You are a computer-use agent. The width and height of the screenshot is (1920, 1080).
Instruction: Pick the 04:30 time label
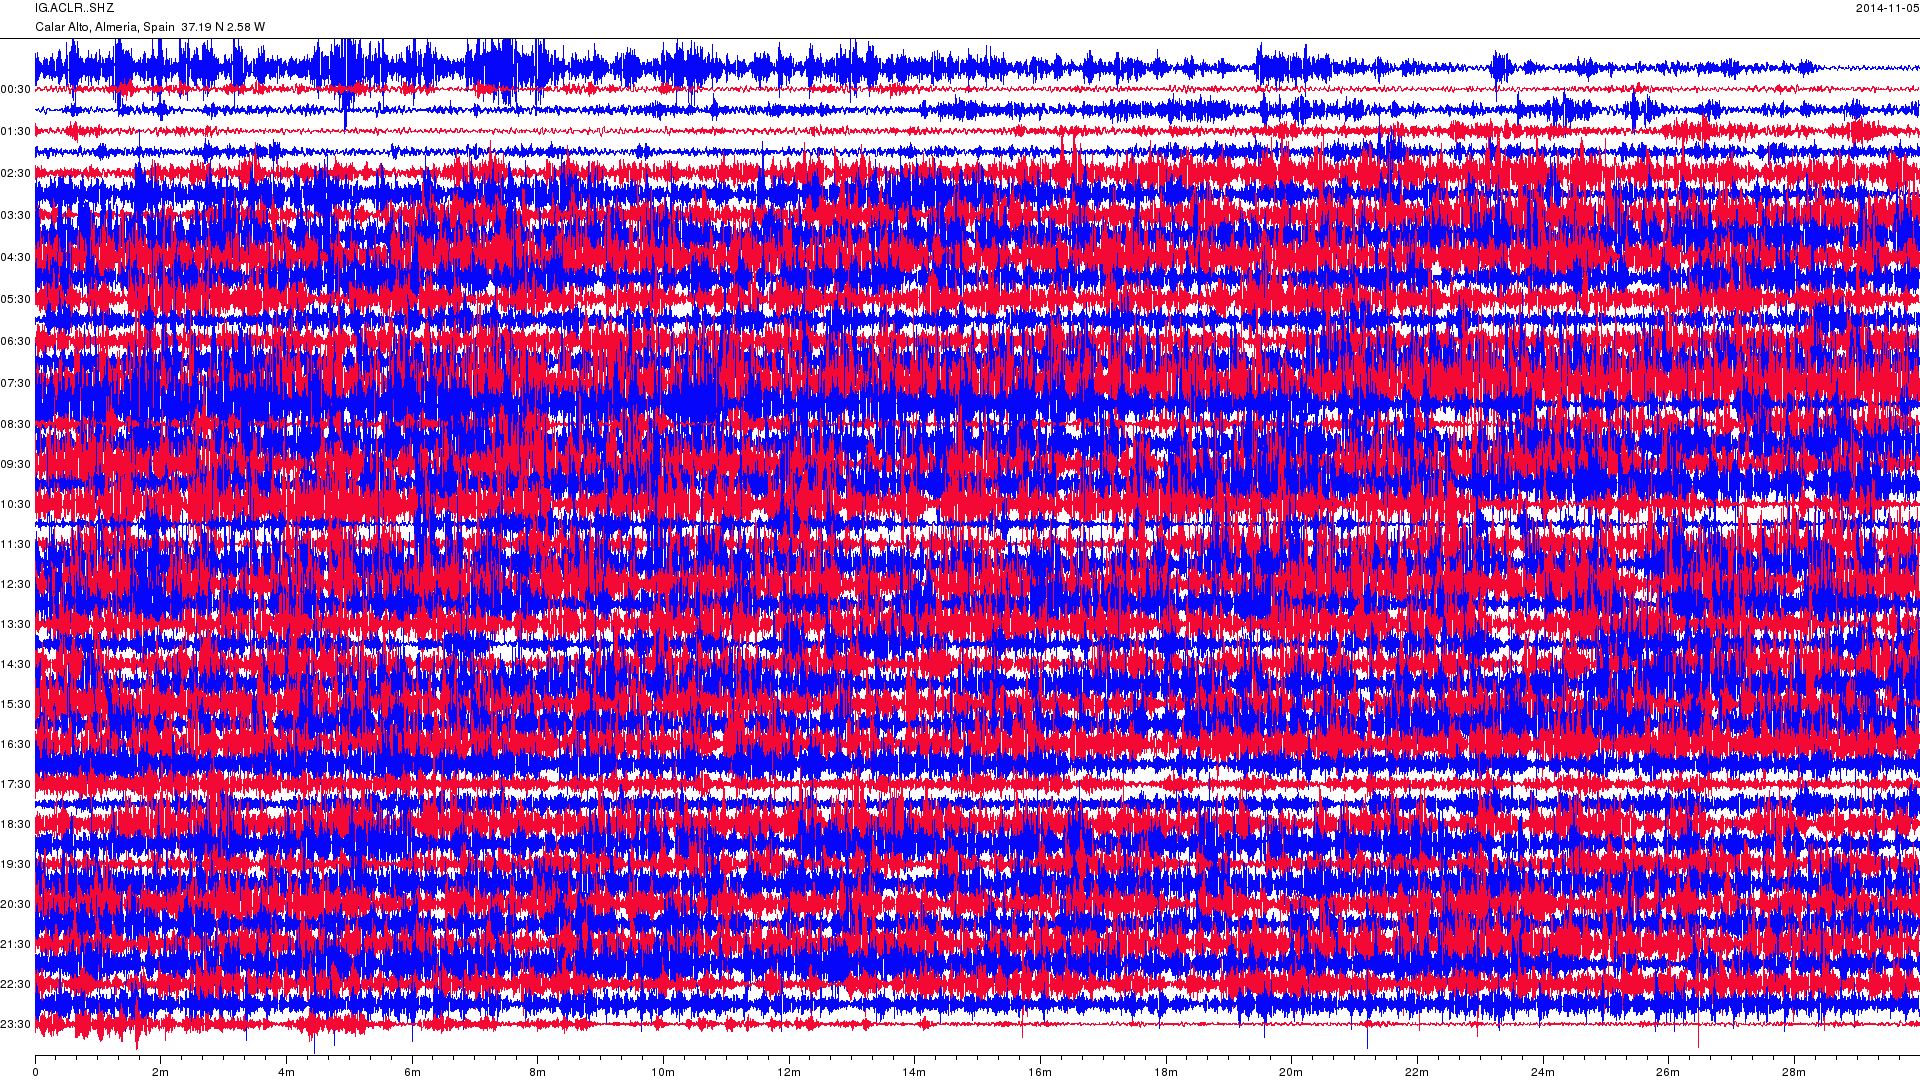click(x=16, y=258)
